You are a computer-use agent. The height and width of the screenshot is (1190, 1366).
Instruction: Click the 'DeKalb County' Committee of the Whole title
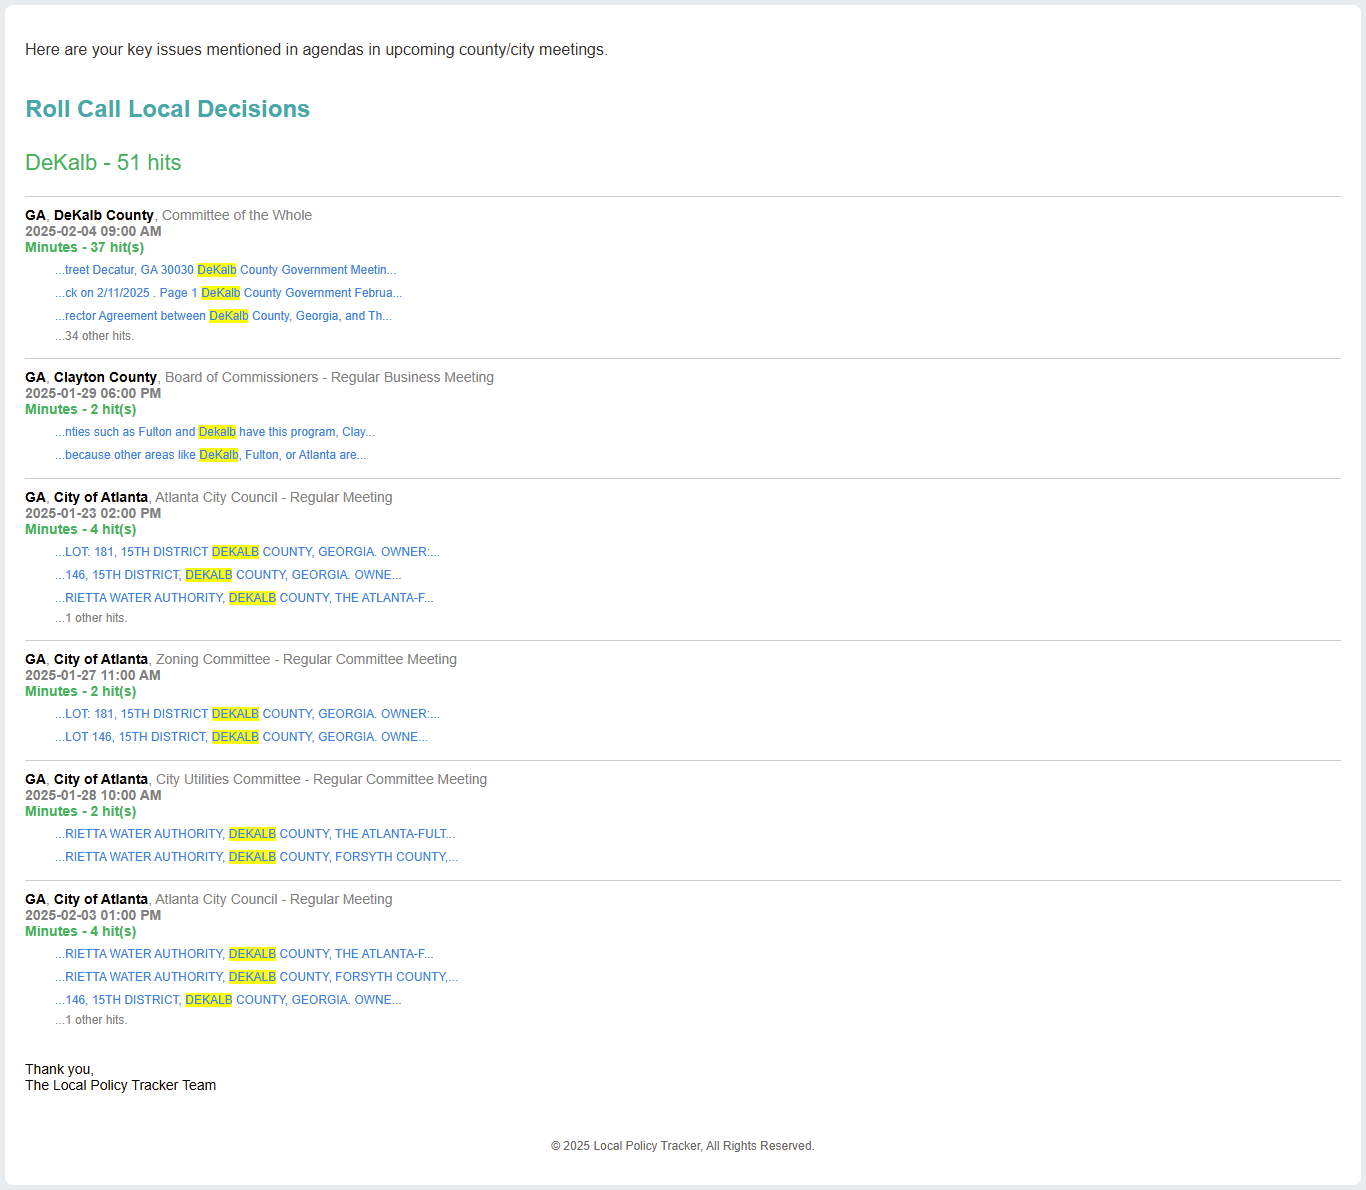[x=103, y=215]
